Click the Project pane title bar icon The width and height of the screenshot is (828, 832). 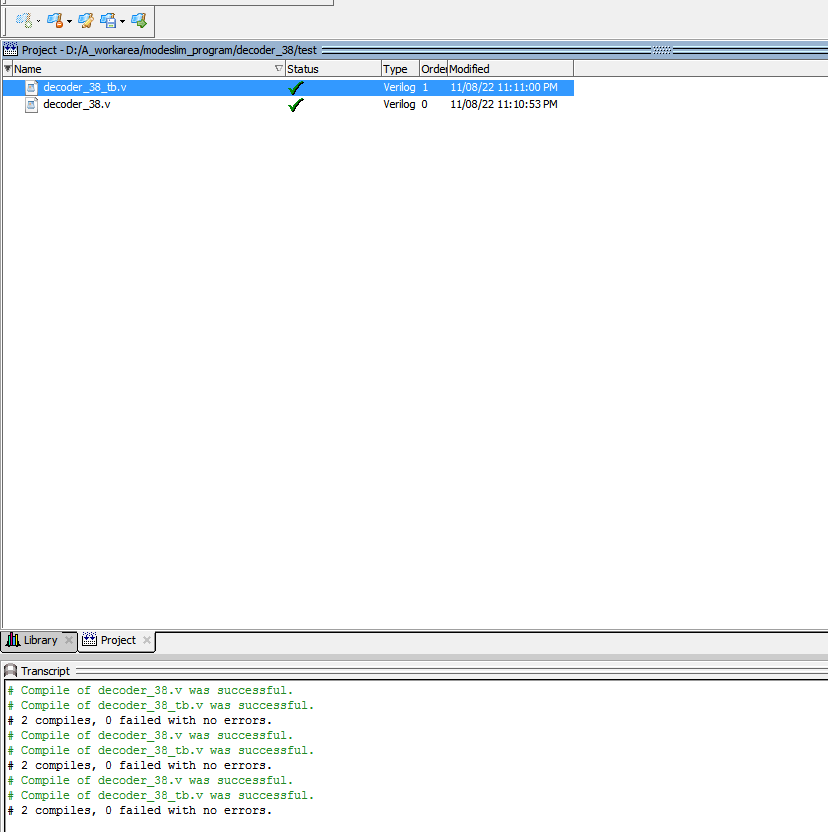10,50
